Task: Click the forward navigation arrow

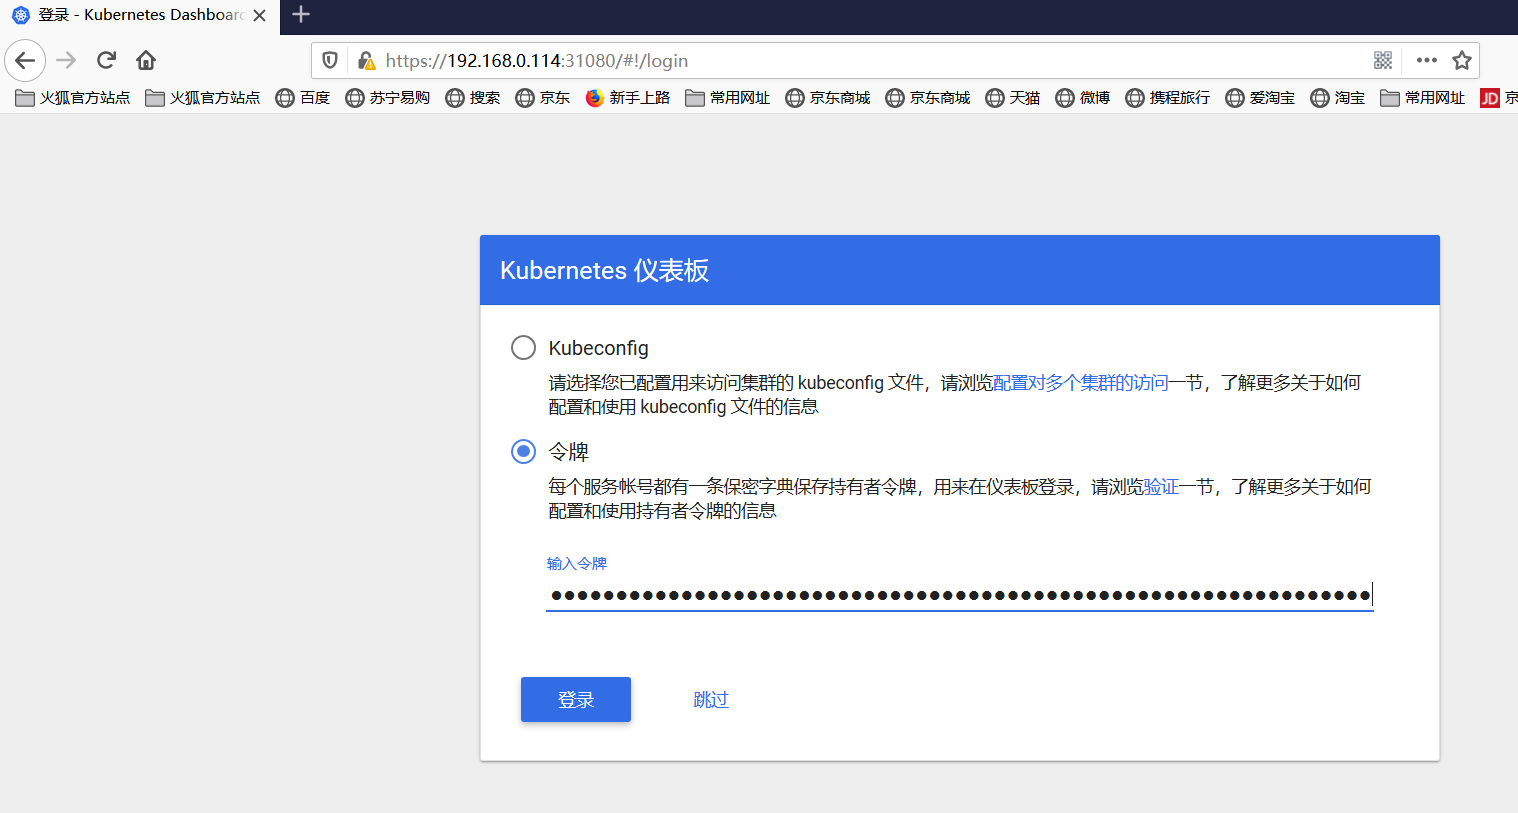Action: [x=66, y=61]
